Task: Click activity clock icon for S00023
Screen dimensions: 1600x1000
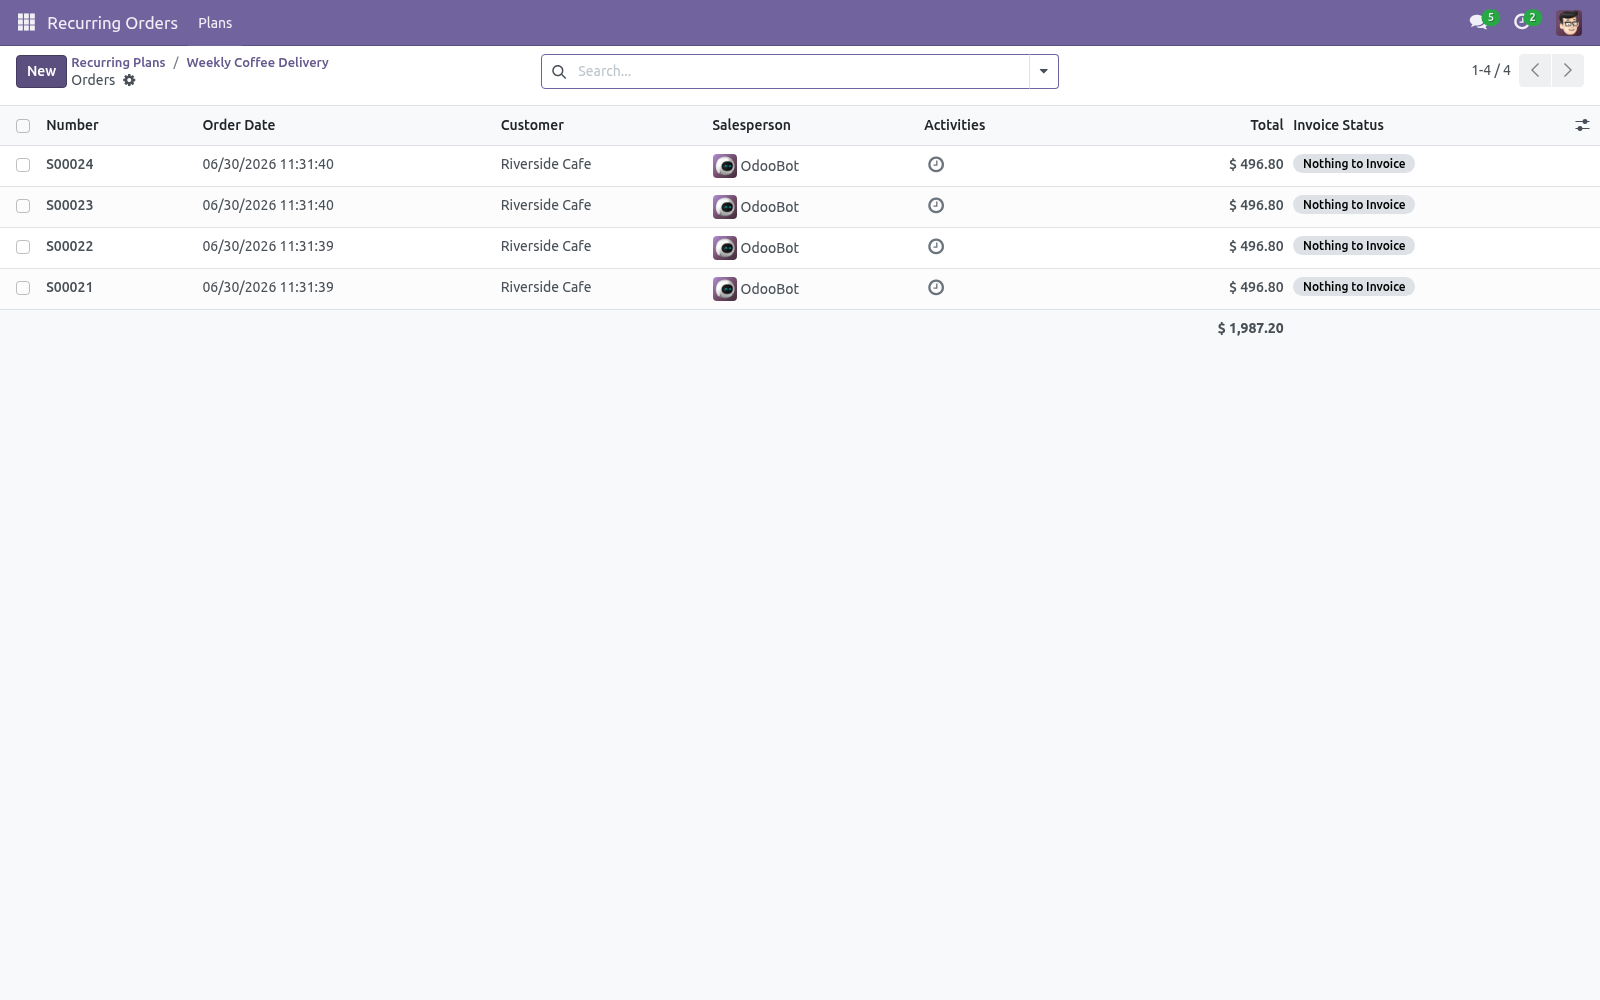Action: click(936, 205)
